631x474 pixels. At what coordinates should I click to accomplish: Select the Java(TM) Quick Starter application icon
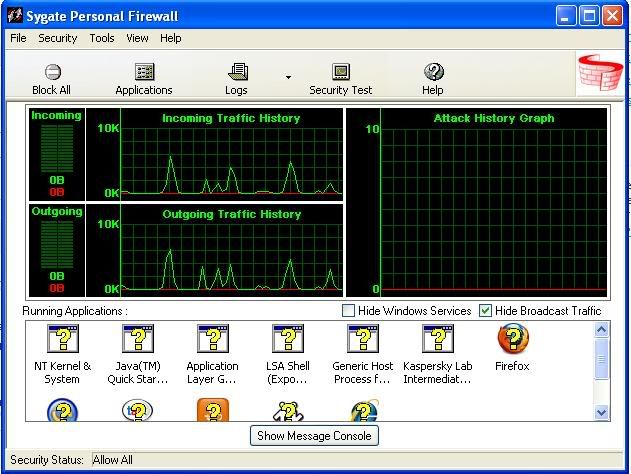click(x=138, y=339)
